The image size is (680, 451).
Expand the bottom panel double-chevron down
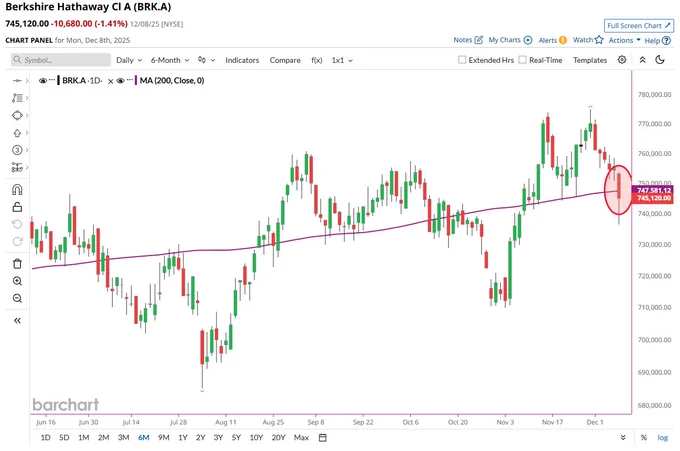(623, 438)
